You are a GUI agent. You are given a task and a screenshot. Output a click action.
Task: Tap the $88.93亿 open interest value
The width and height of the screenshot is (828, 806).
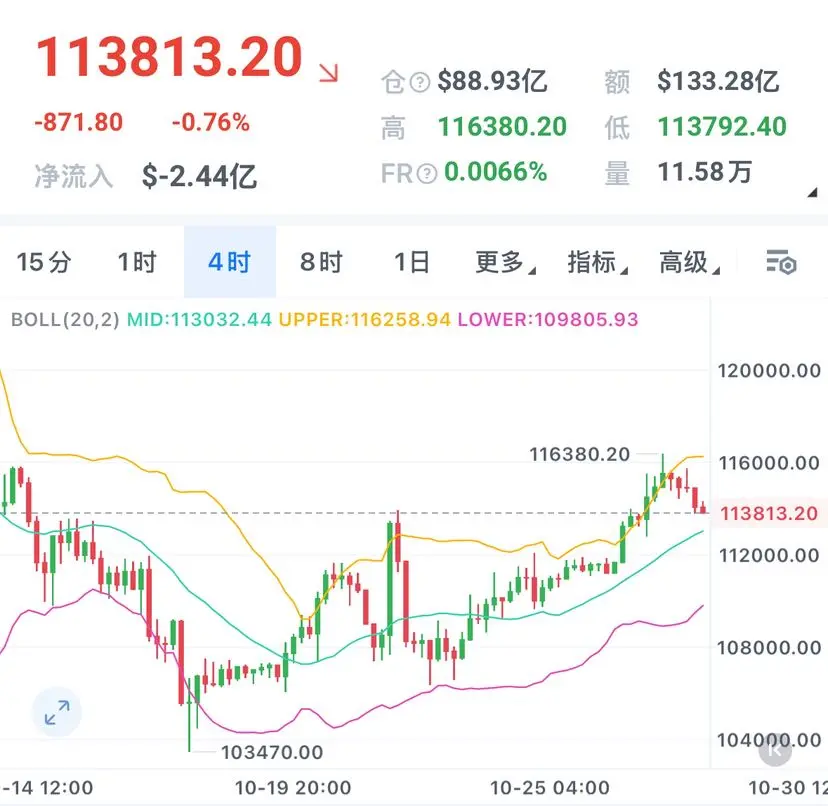point(492,81)
